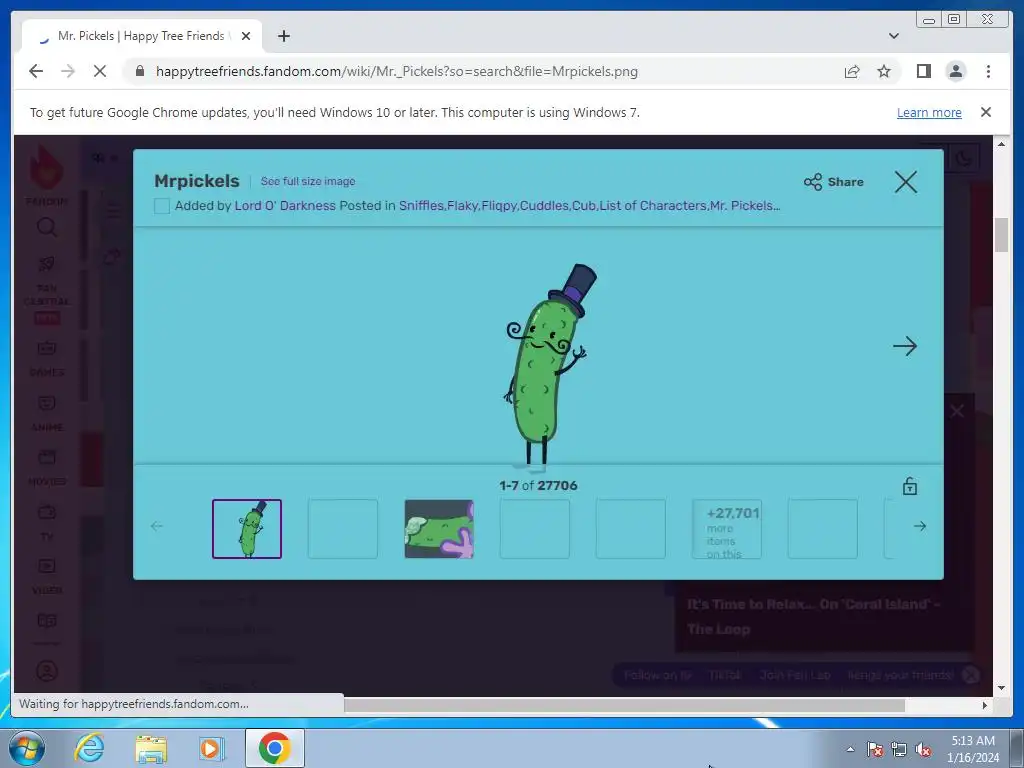Close the Mr. Pickels tab
This screenshot has height=768, width=1024.
click(x=246, y=36)
